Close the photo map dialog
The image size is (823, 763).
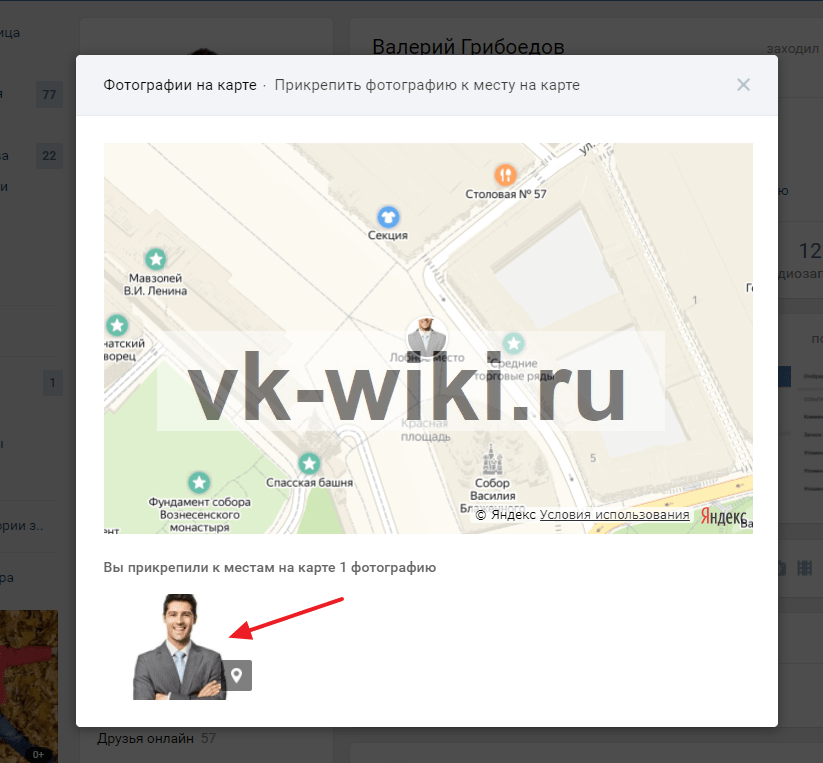pyautogui.click(x=743, y=85)
